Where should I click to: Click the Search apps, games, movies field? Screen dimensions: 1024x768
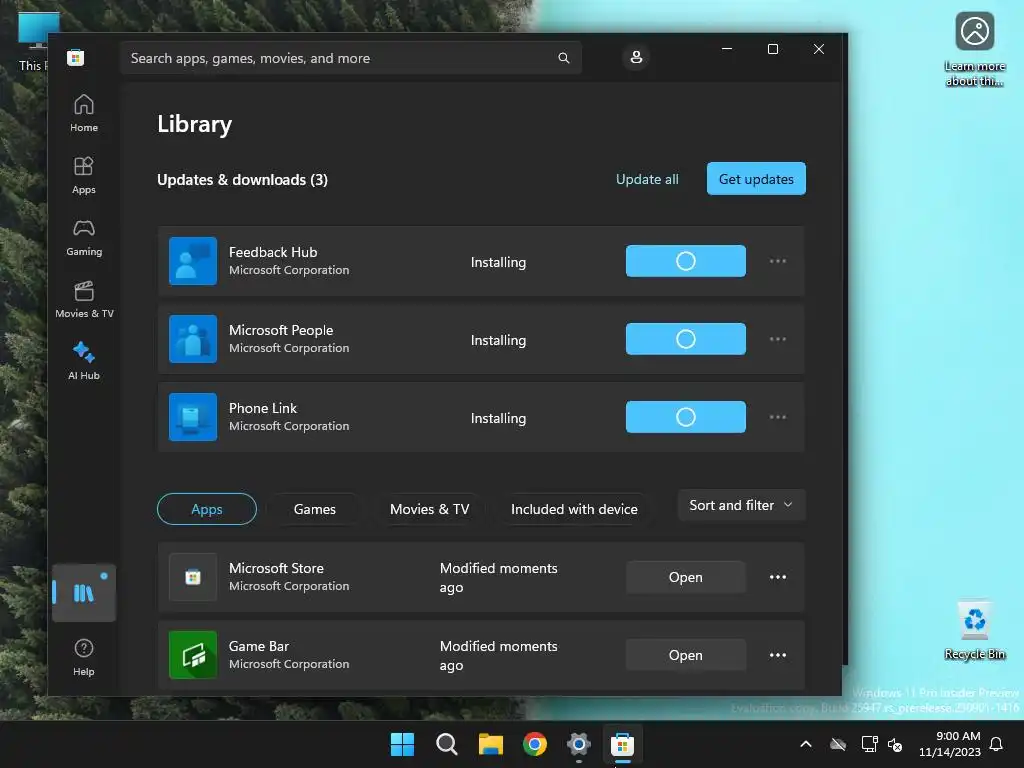click(351, 58)
